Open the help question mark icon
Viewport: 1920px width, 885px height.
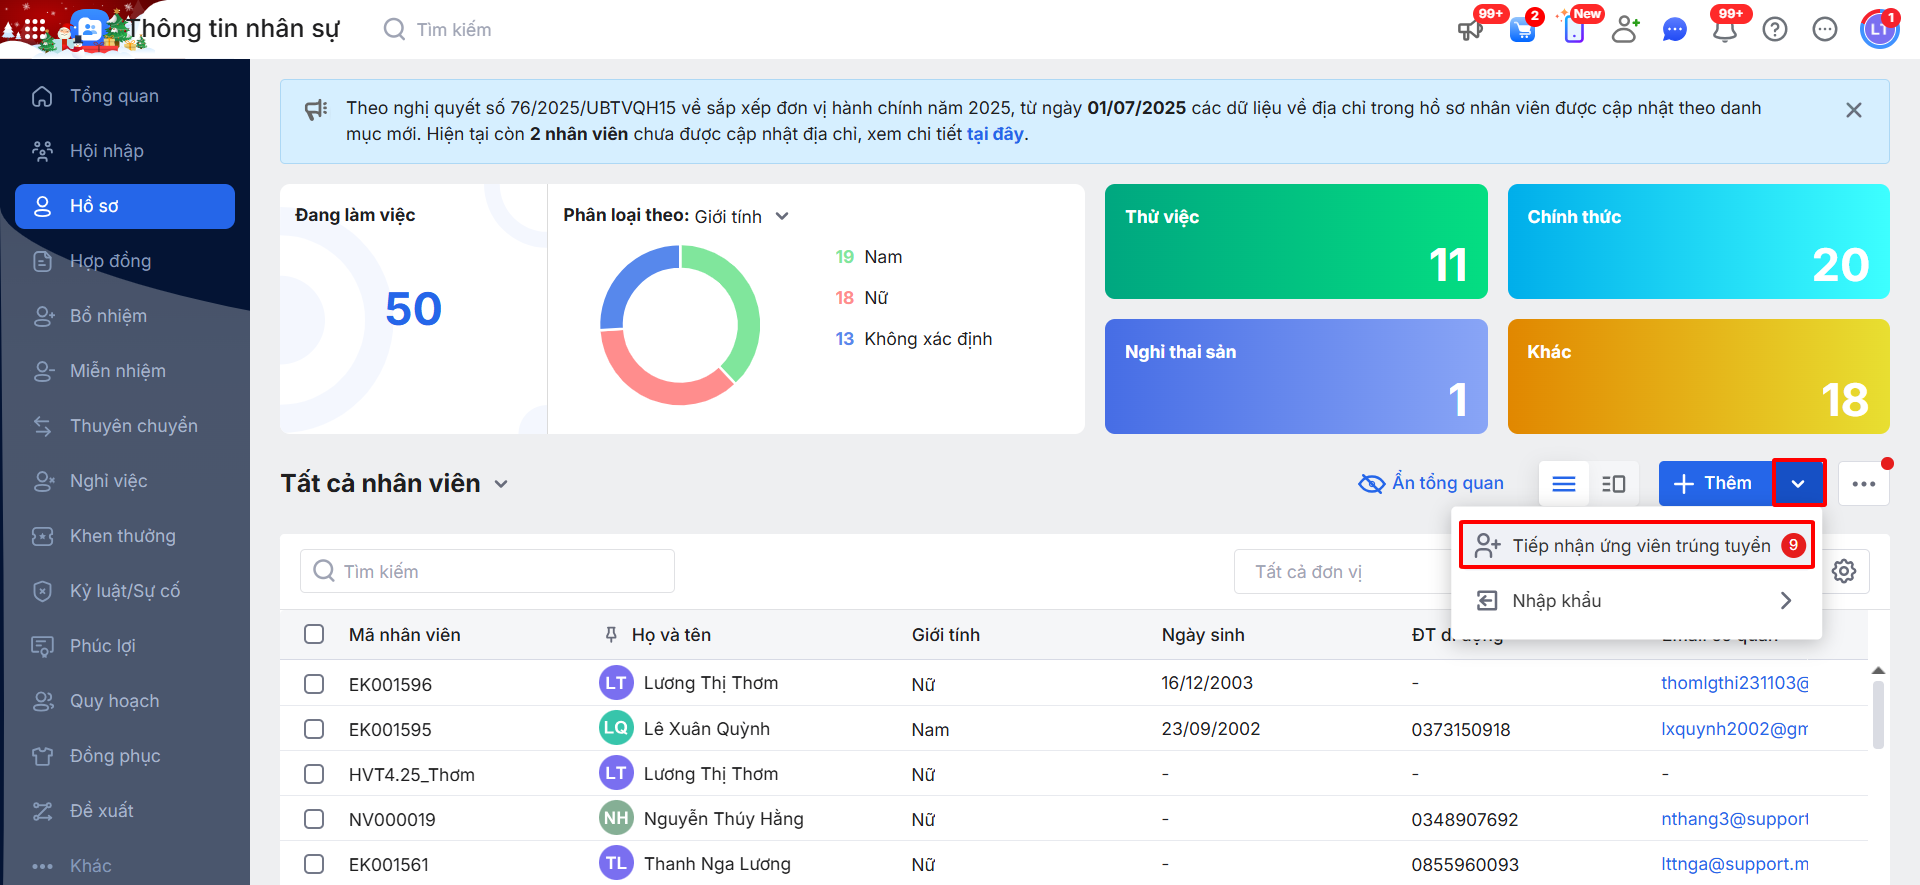[x=1775, y=29]
